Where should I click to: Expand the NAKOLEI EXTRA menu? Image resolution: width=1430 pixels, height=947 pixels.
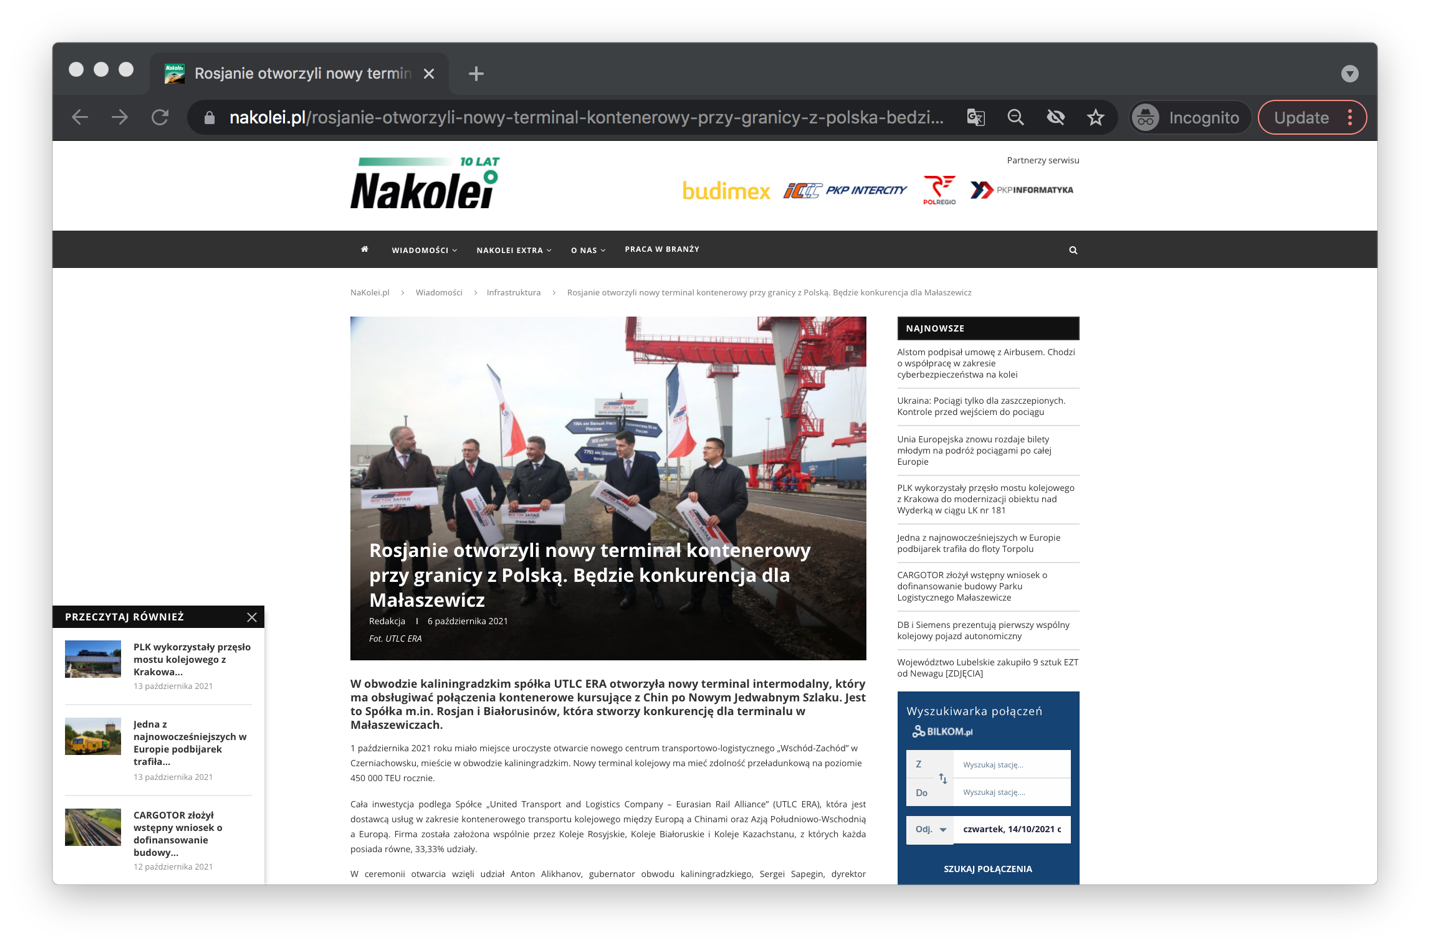coord(514,250)
